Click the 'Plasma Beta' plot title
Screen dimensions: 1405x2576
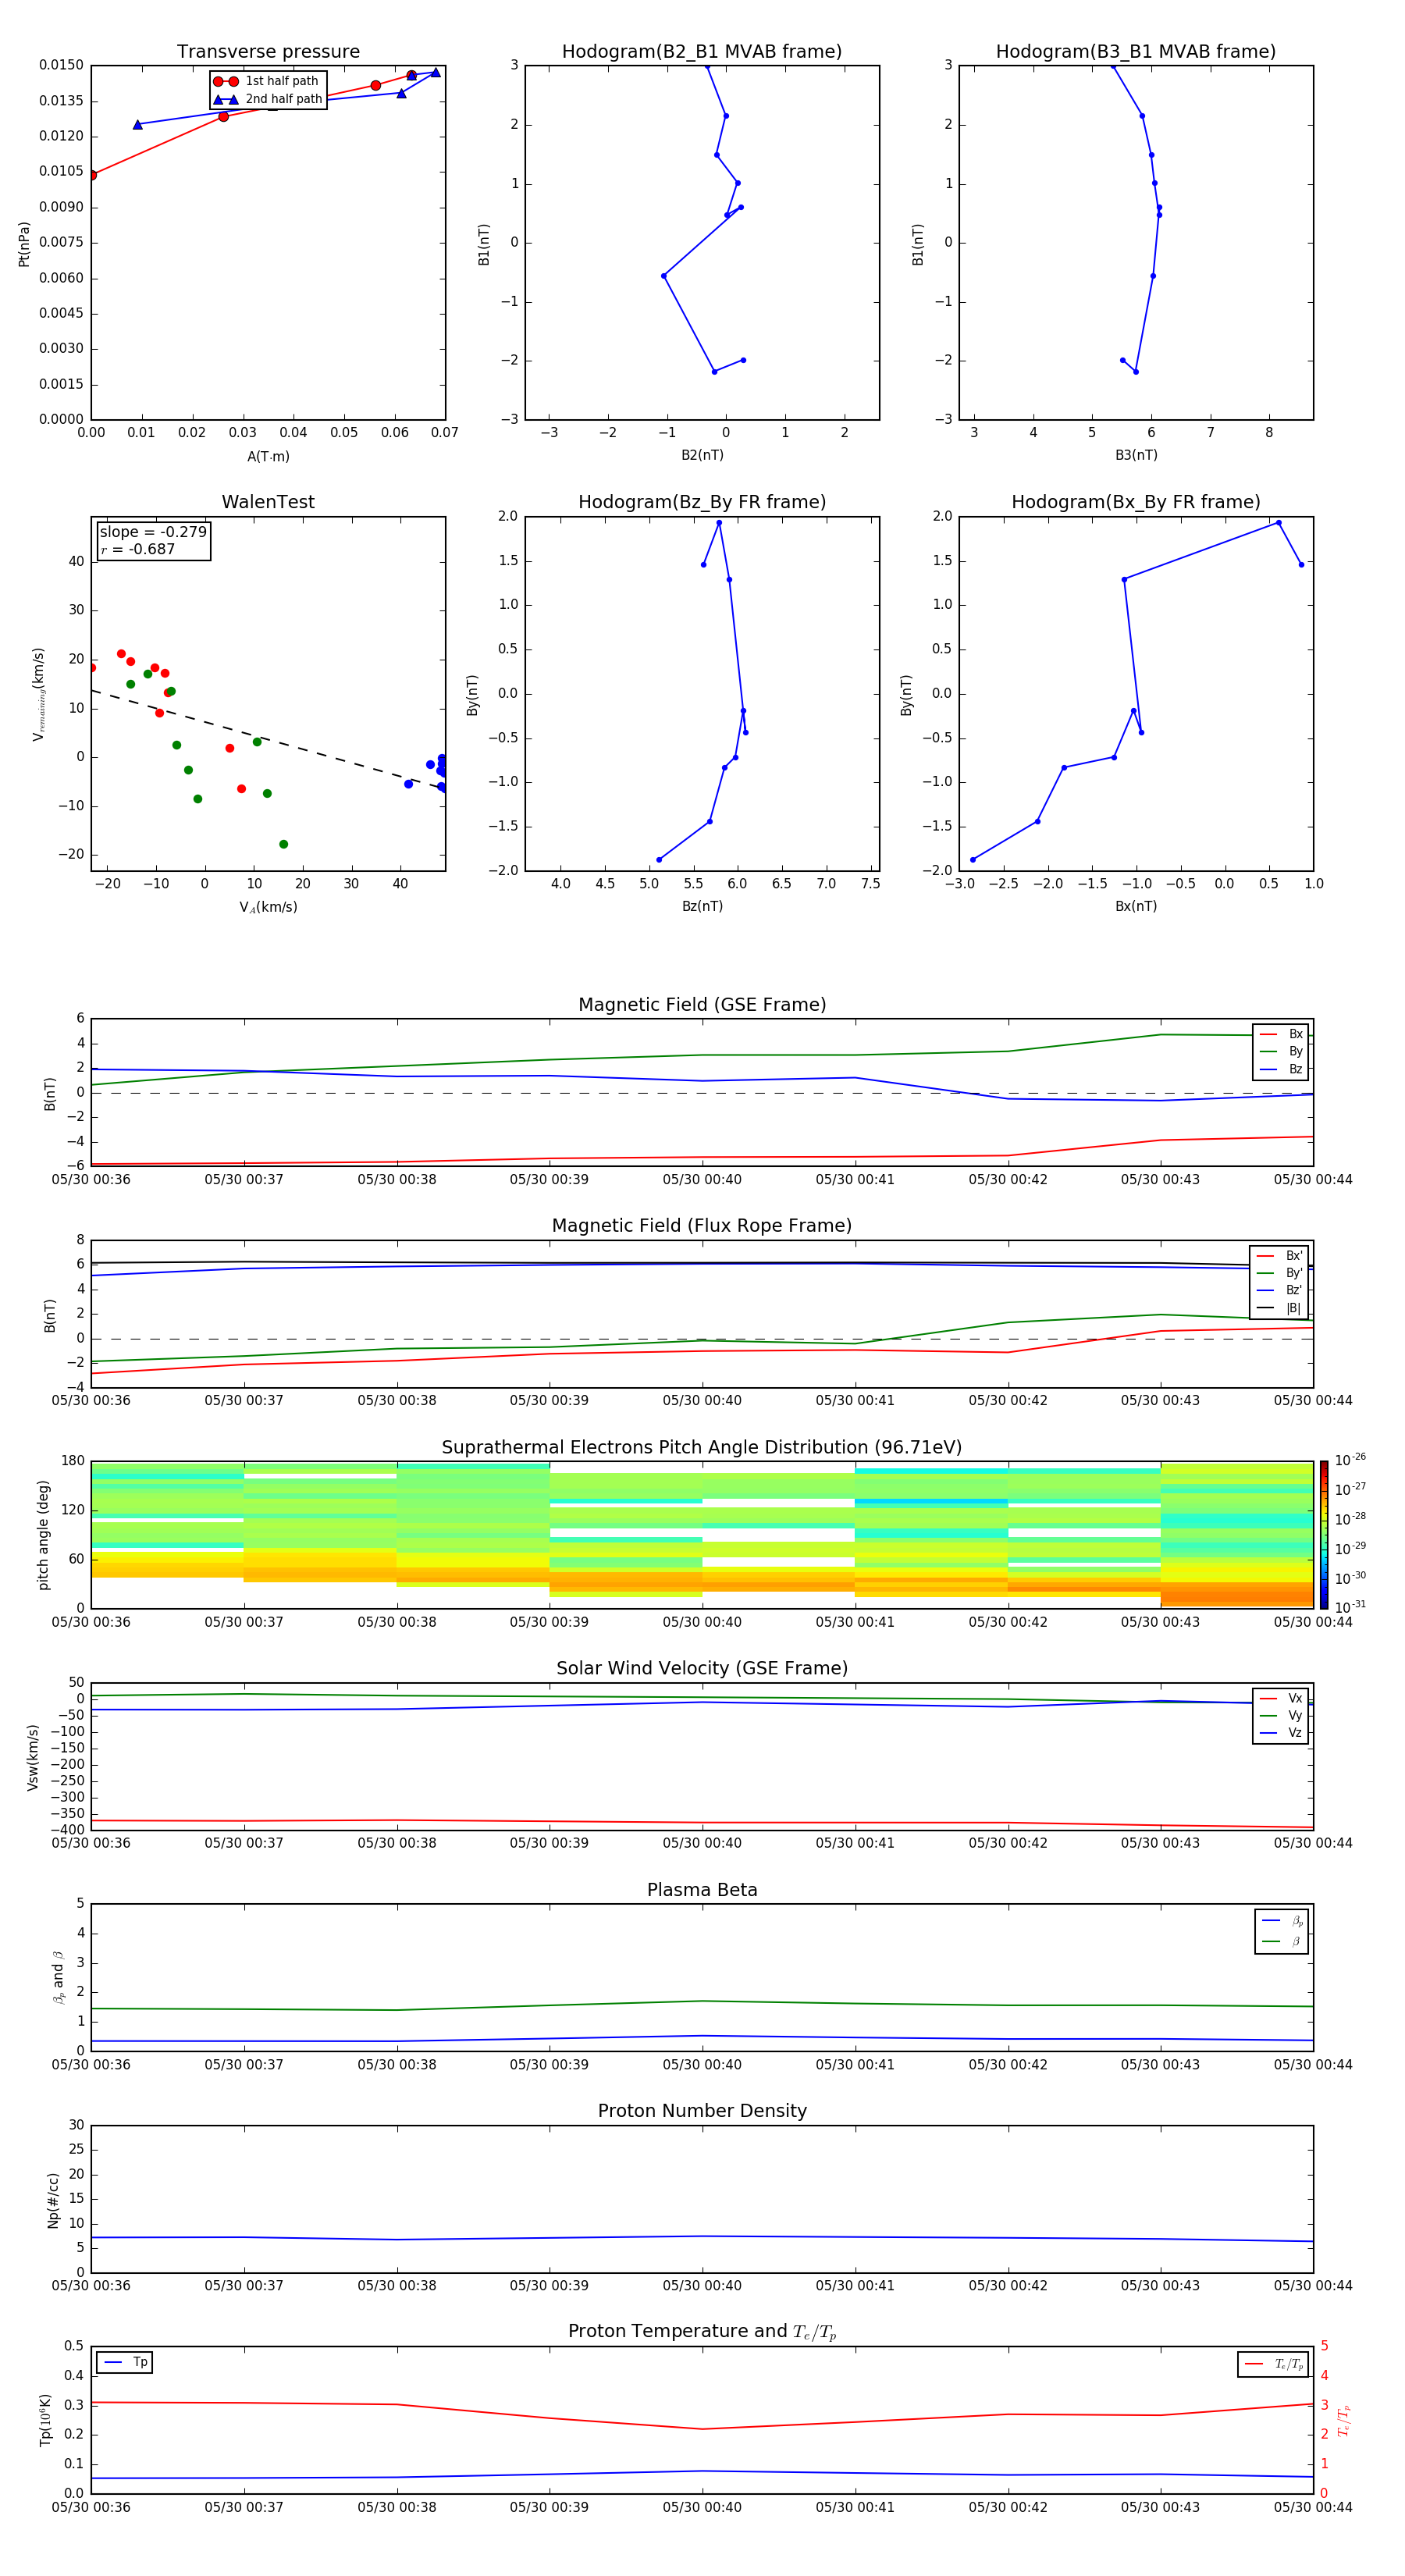(x=702, y=1890)
